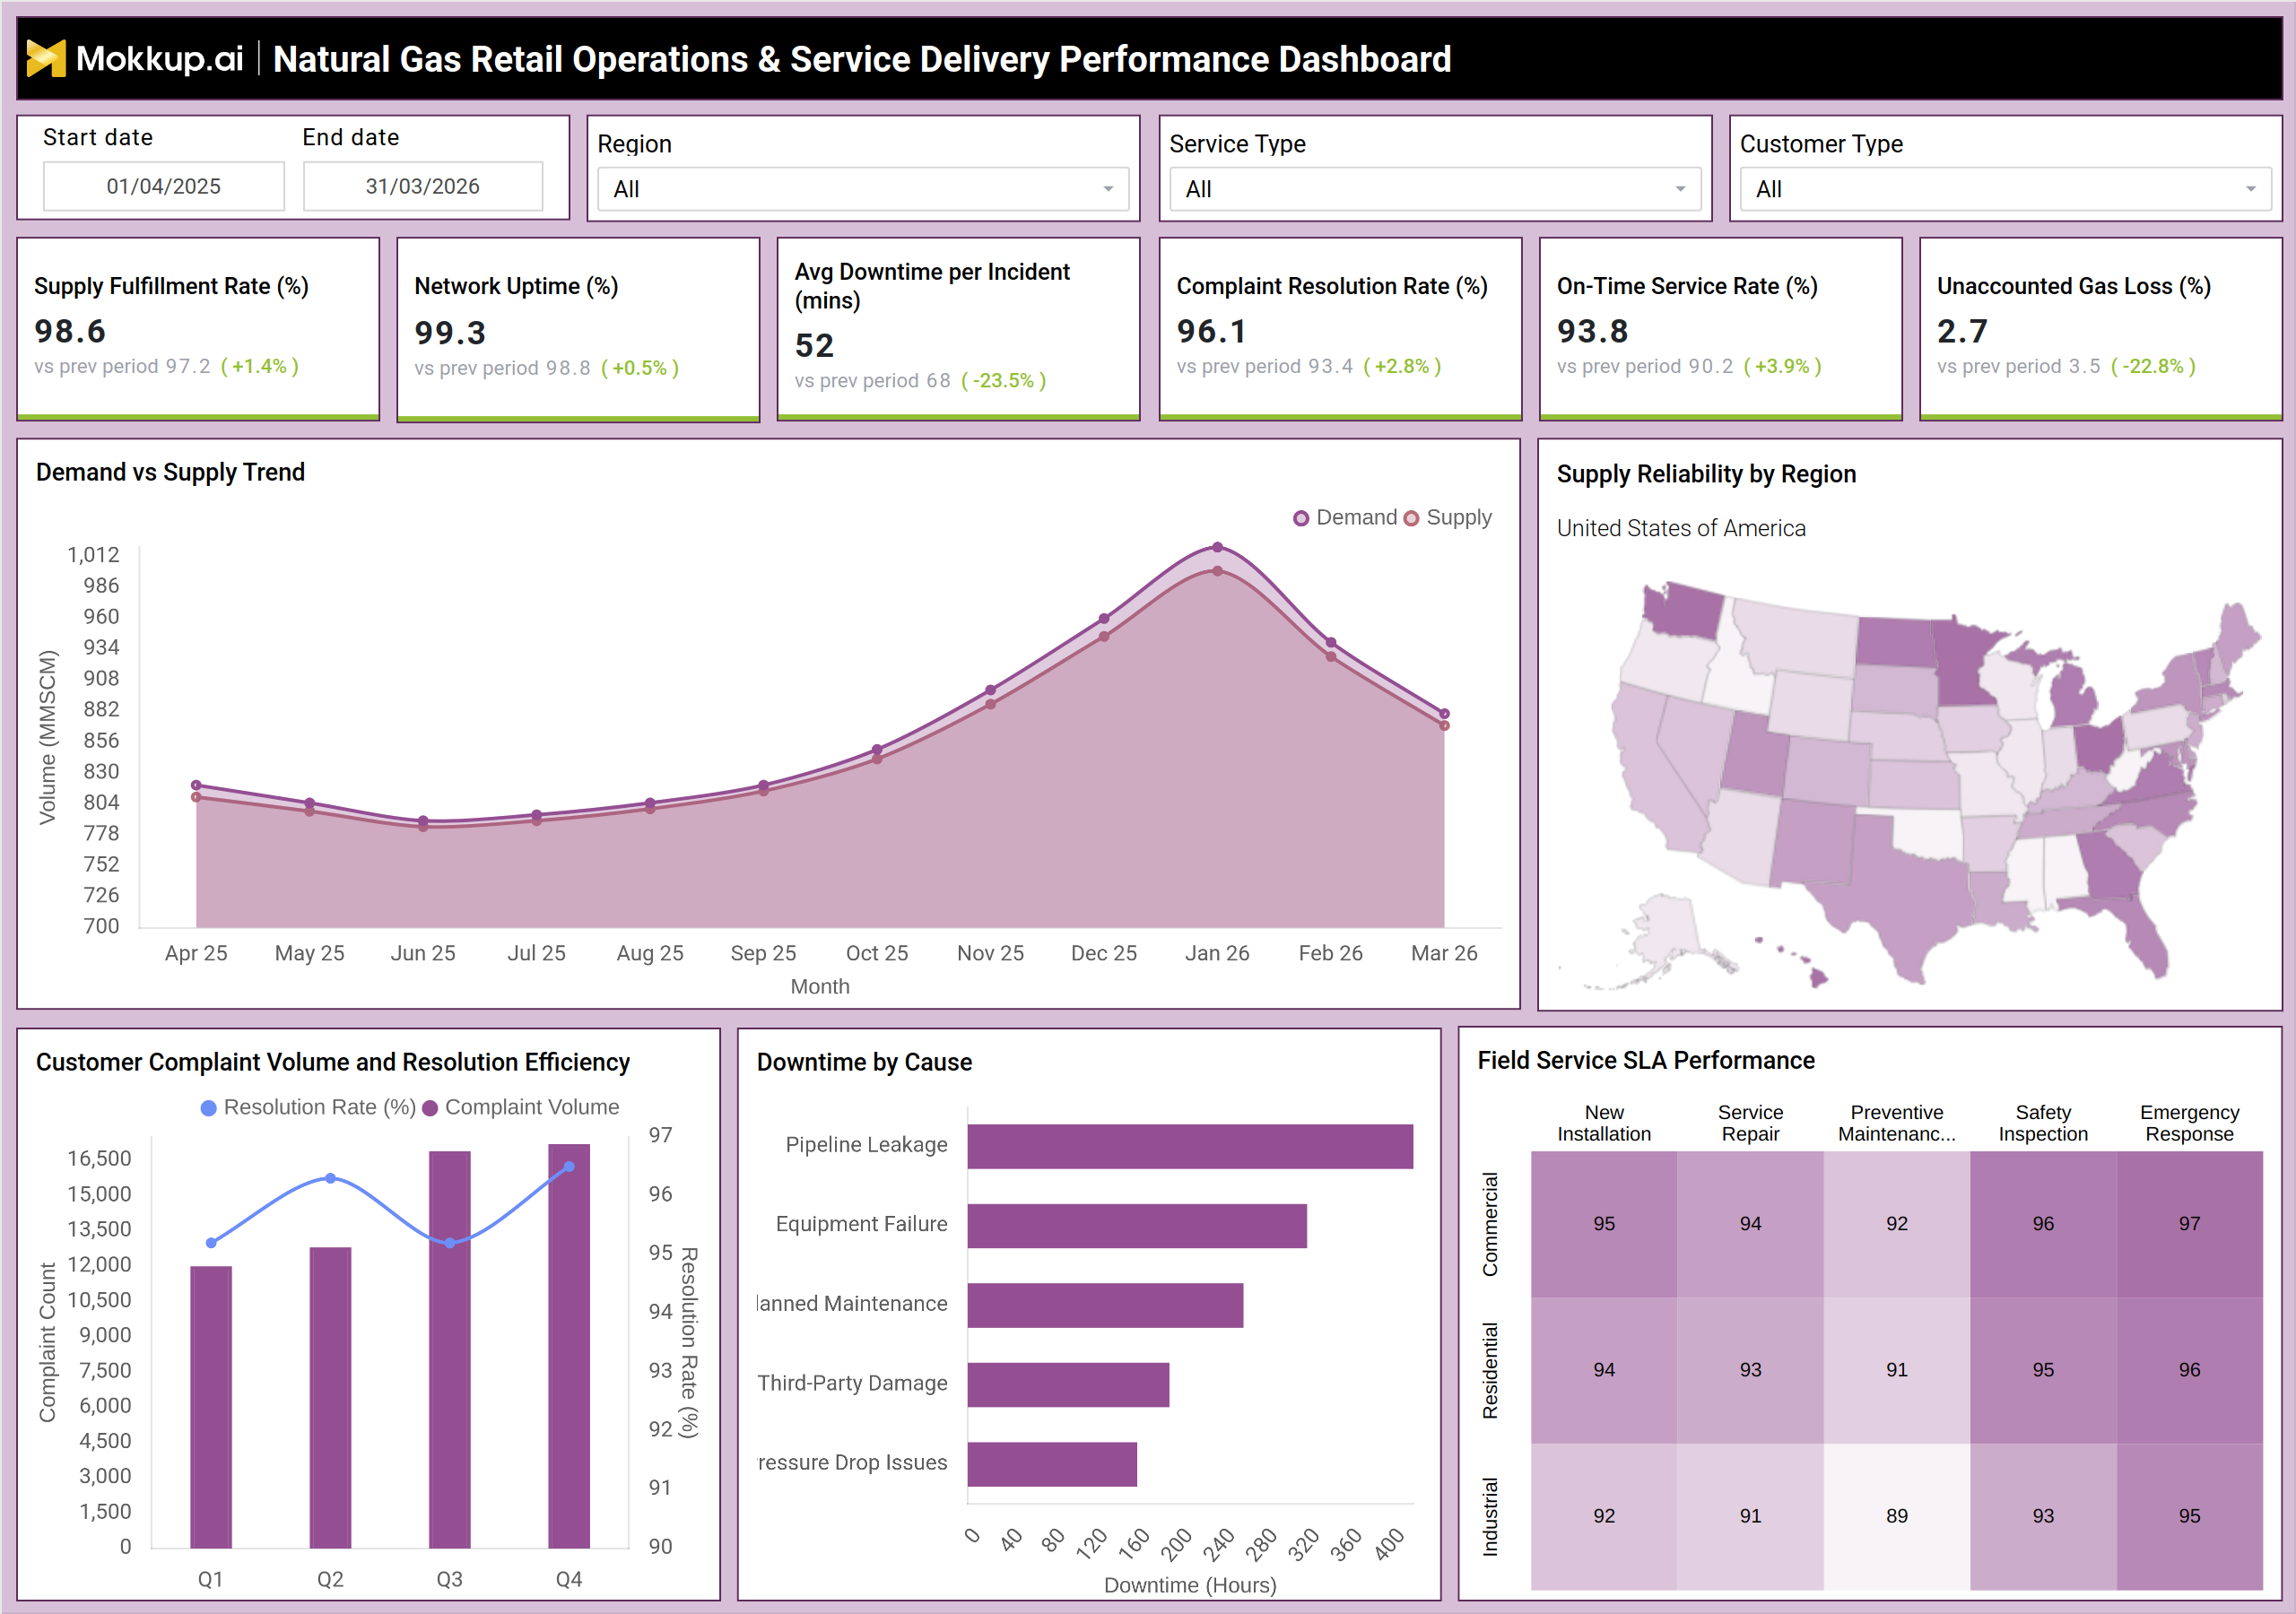This screenshot has height=1614, width=2296.
Task: Expand the Region dropdown
Action: point(863,189)
